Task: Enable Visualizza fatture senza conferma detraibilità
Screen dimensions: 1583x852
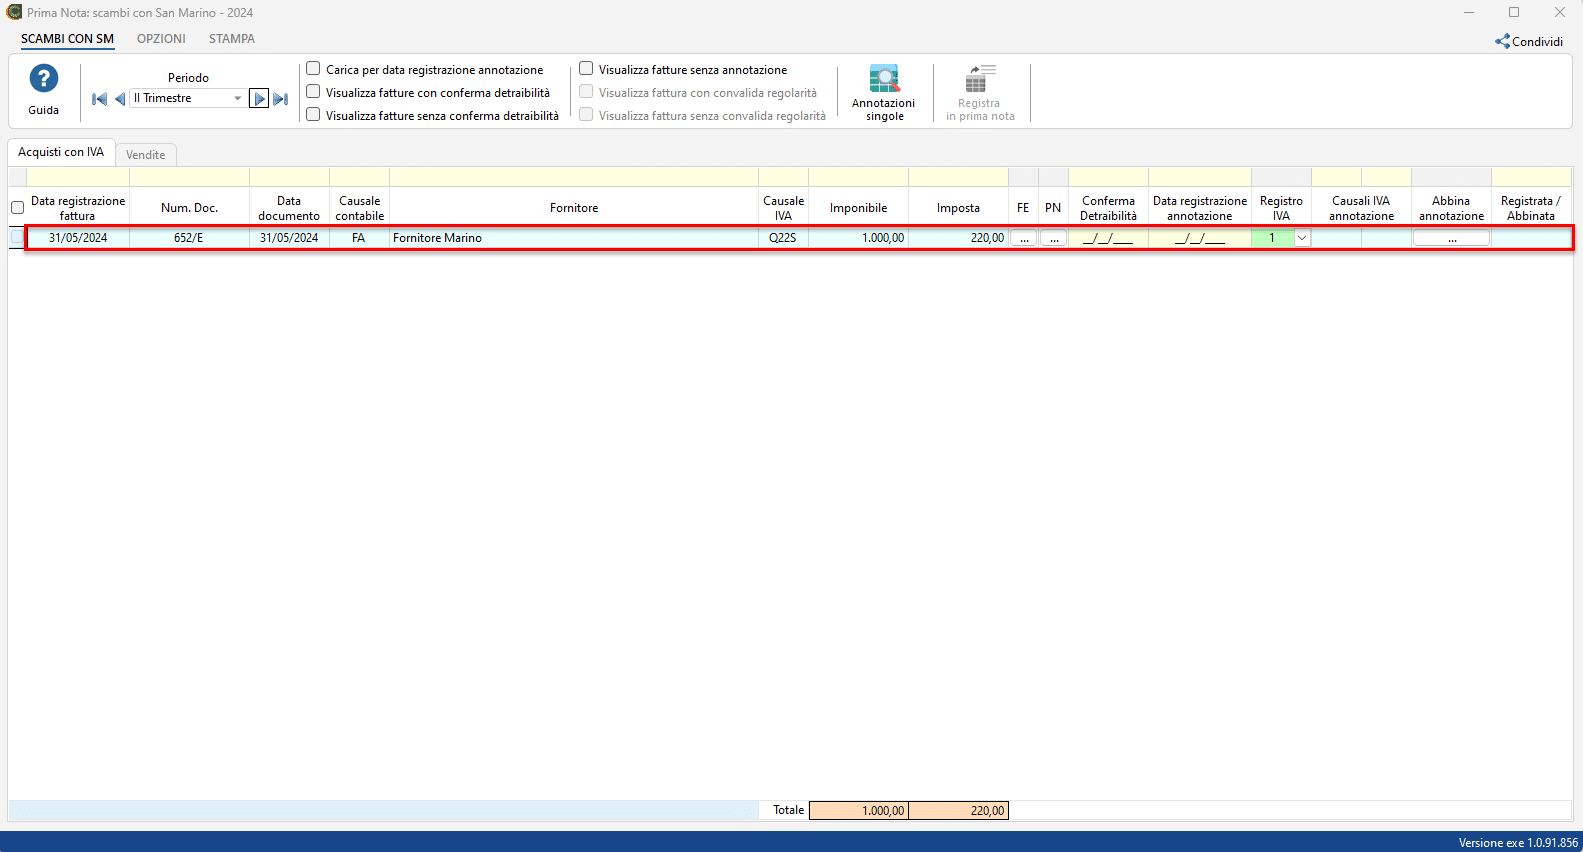Action: click(313, 115)
